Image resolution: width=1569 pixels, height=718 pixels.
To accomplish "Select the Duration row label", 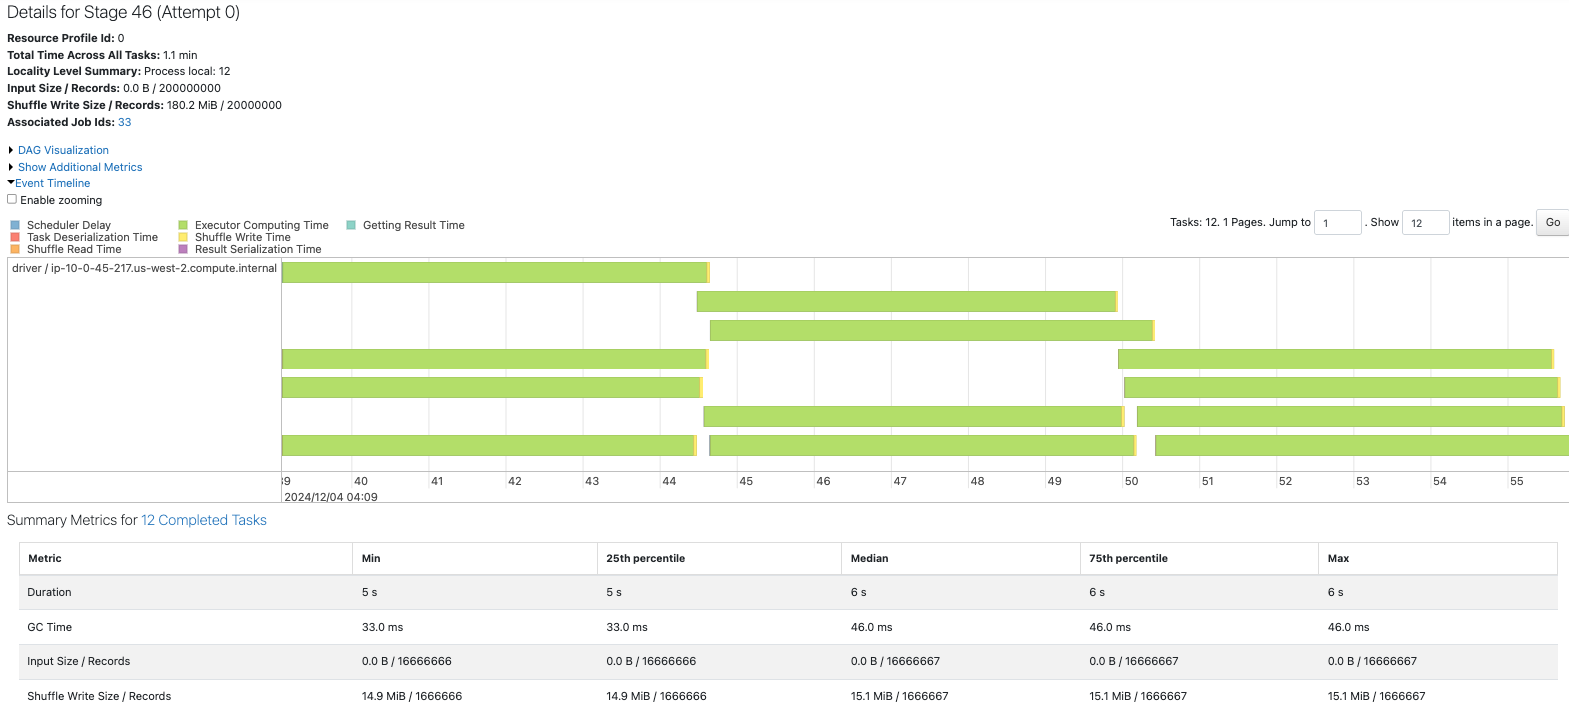I will click(x=49, y=592).
